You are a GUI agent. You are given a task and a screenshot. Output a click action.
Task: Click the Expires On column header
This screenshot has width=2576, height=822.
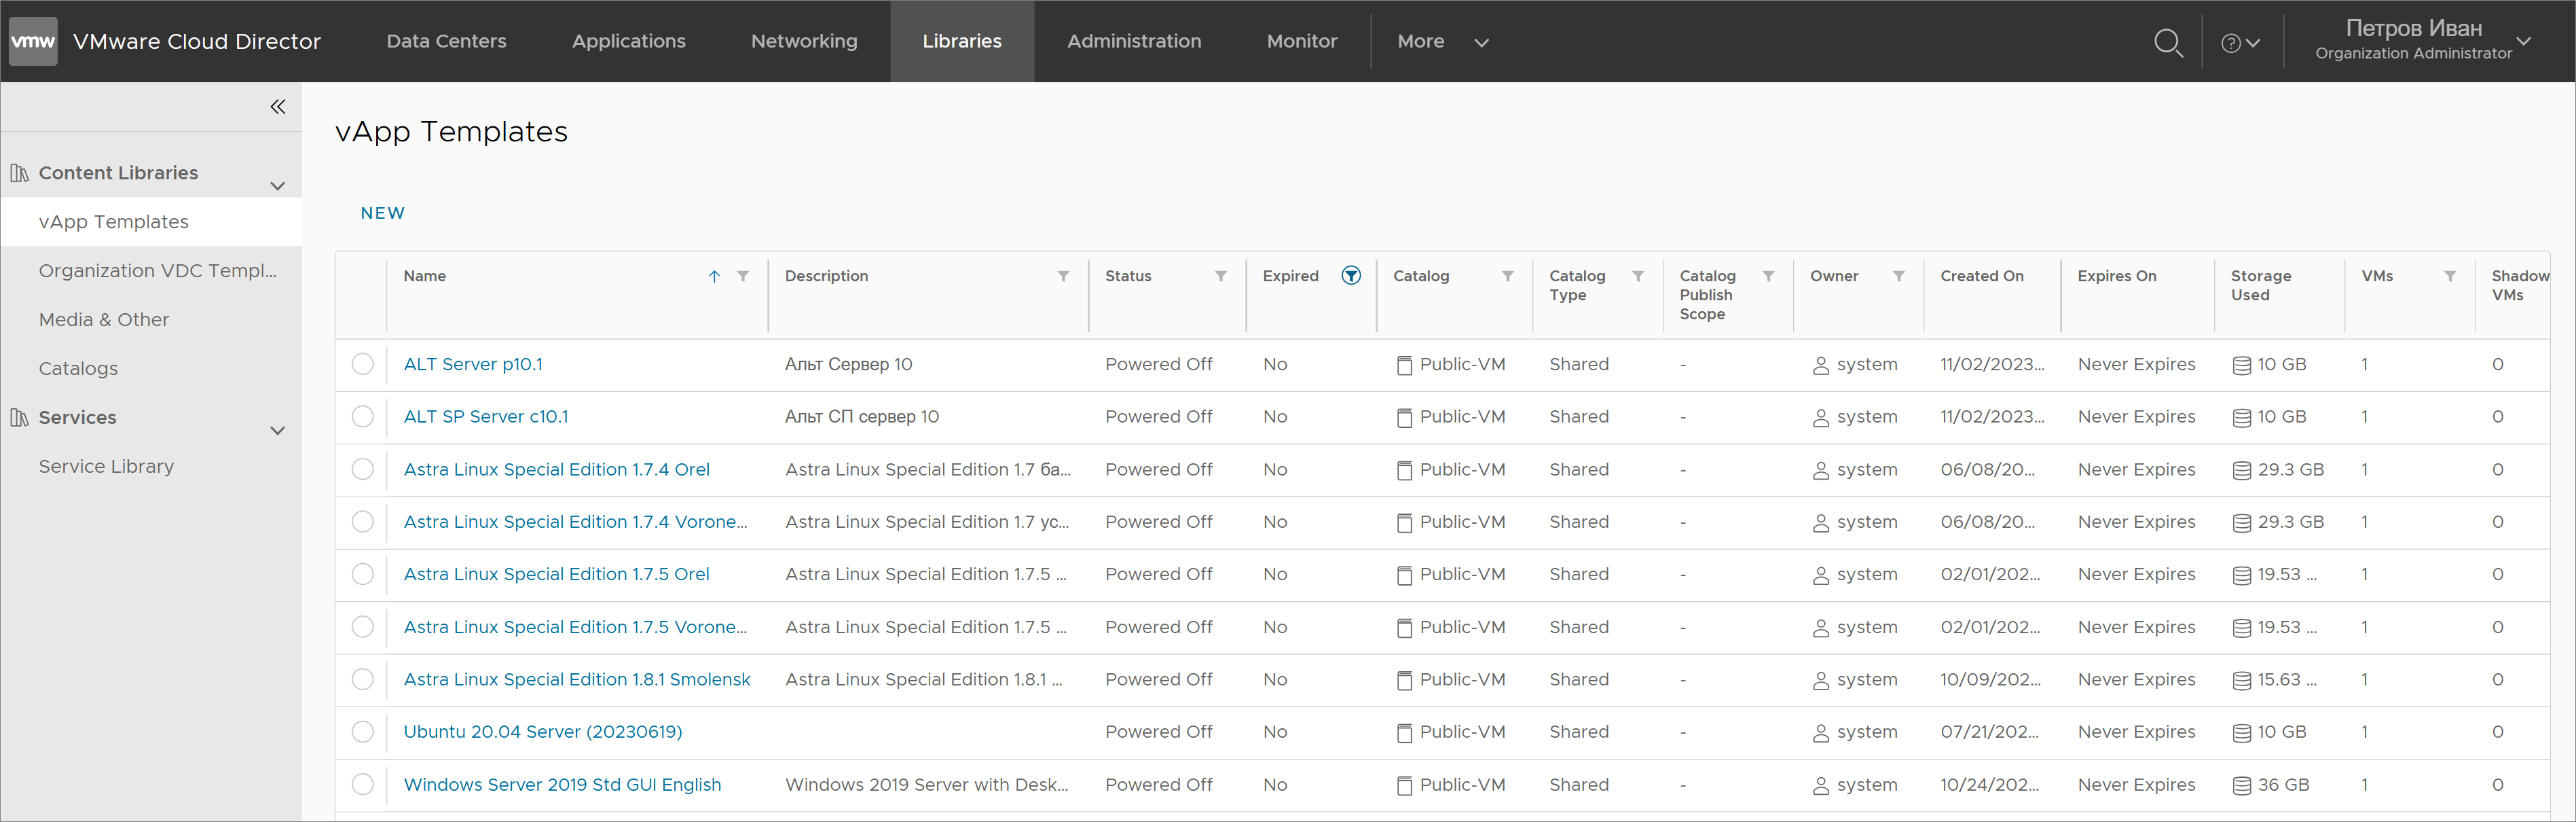pos(2116,276)
